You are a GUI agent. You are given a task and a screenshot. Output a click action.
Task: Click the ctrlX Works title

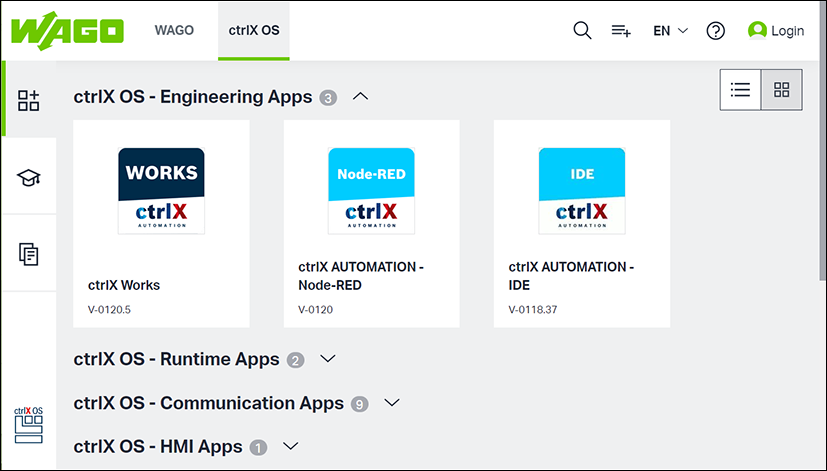pos(124,285)
